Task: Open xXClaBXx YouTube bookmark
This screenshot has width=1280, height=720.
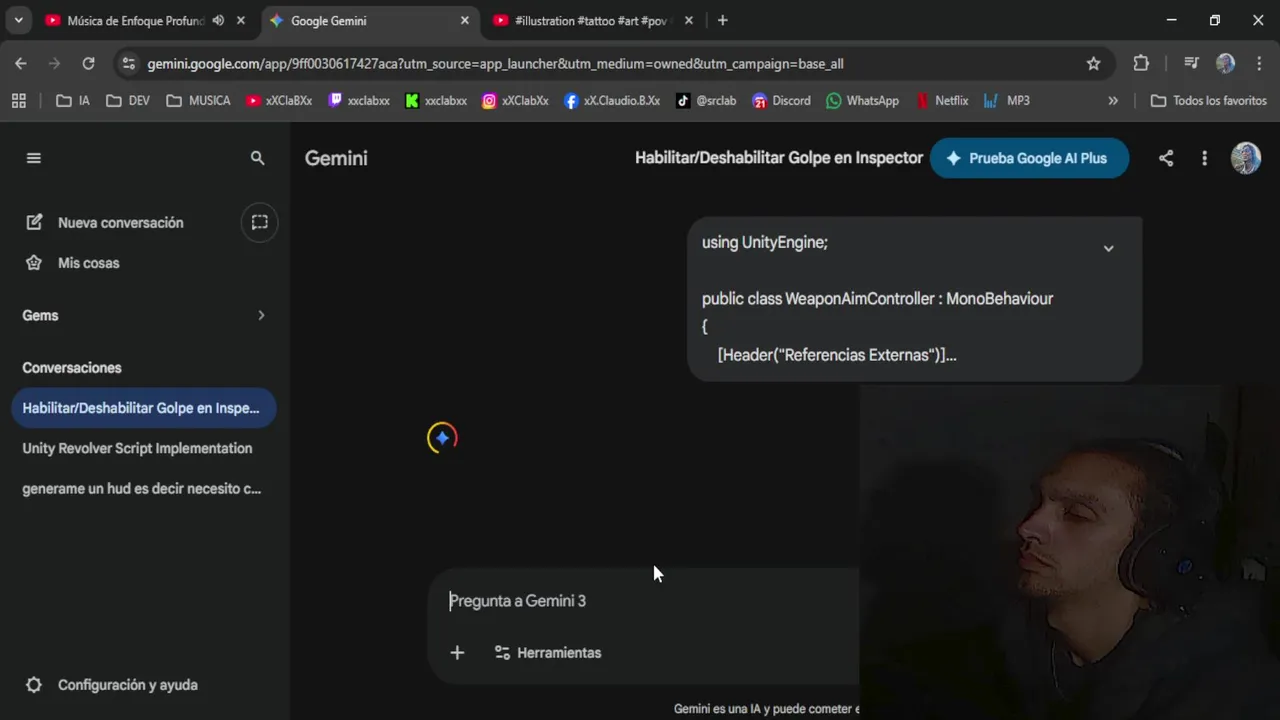Action: click(279, 100)
